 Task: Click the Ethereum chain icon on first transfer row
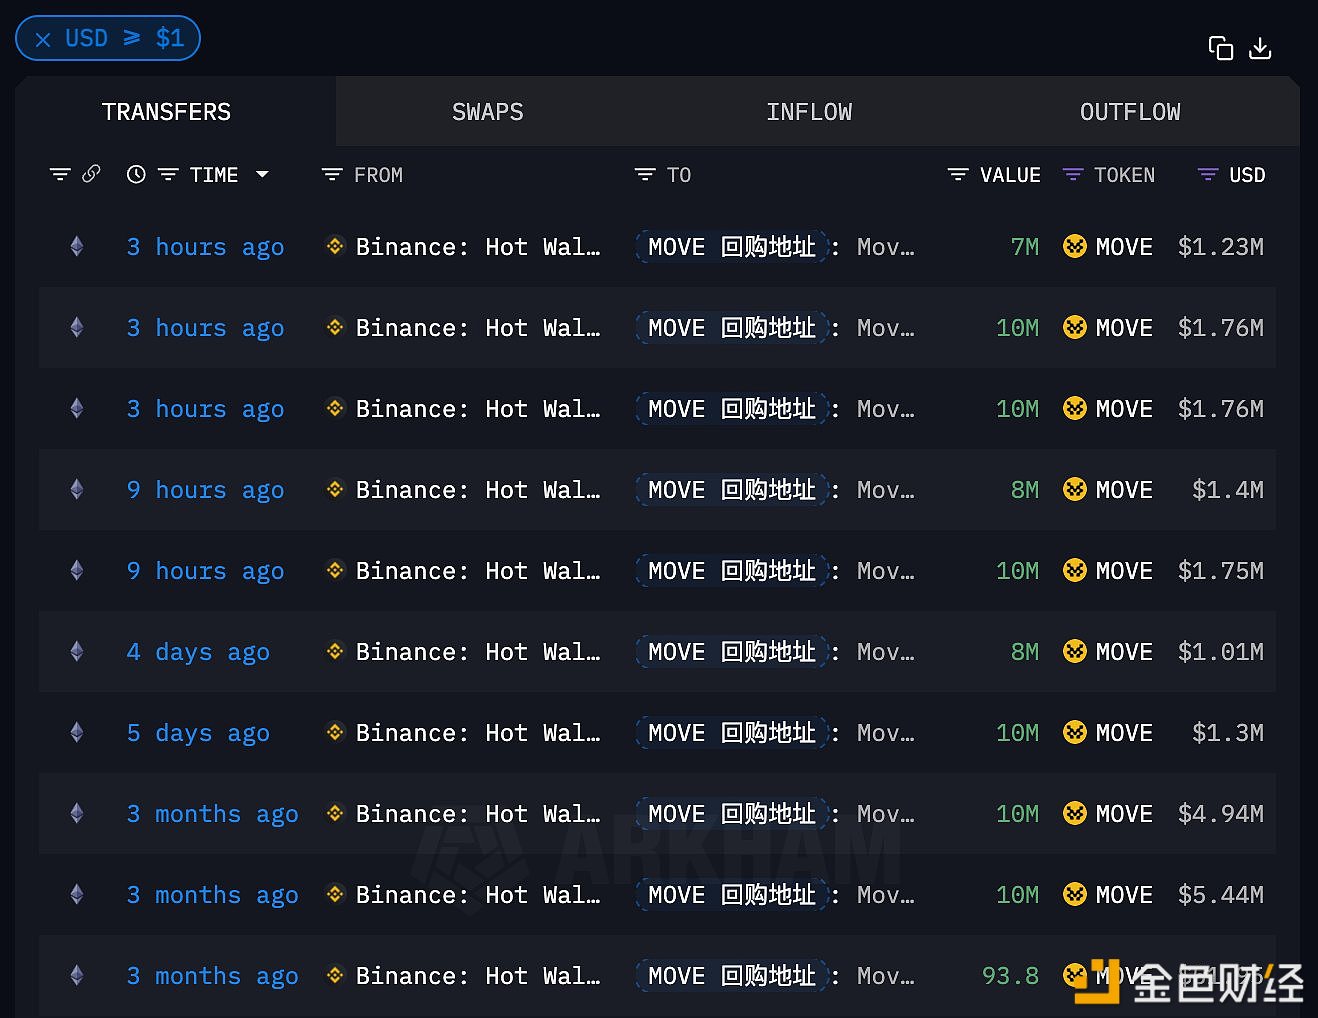(x=77, y=246)
